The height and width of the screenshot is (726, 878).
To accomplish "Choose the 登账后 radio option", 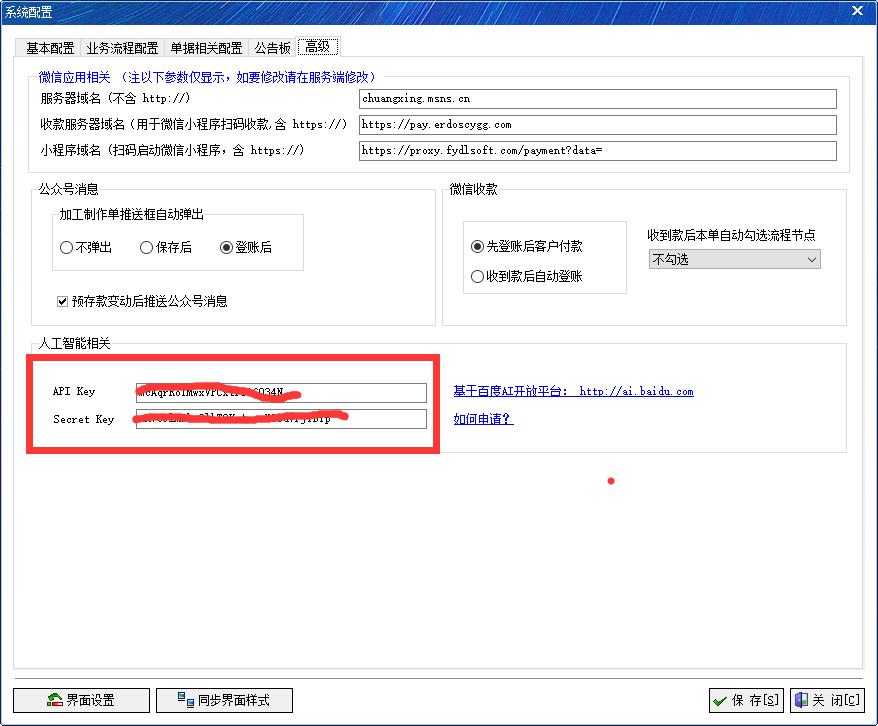I will [227, 247].
